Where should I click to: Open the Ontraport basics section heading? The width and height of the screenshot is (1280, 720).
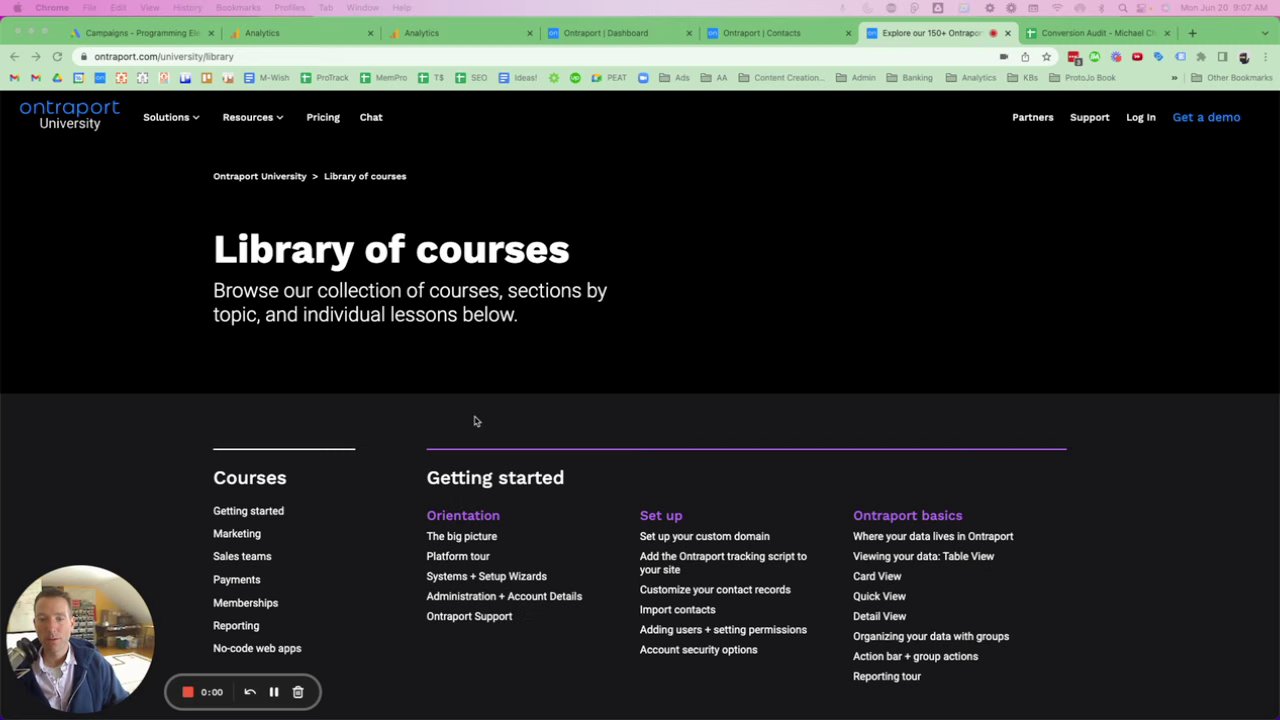[908, 515]
